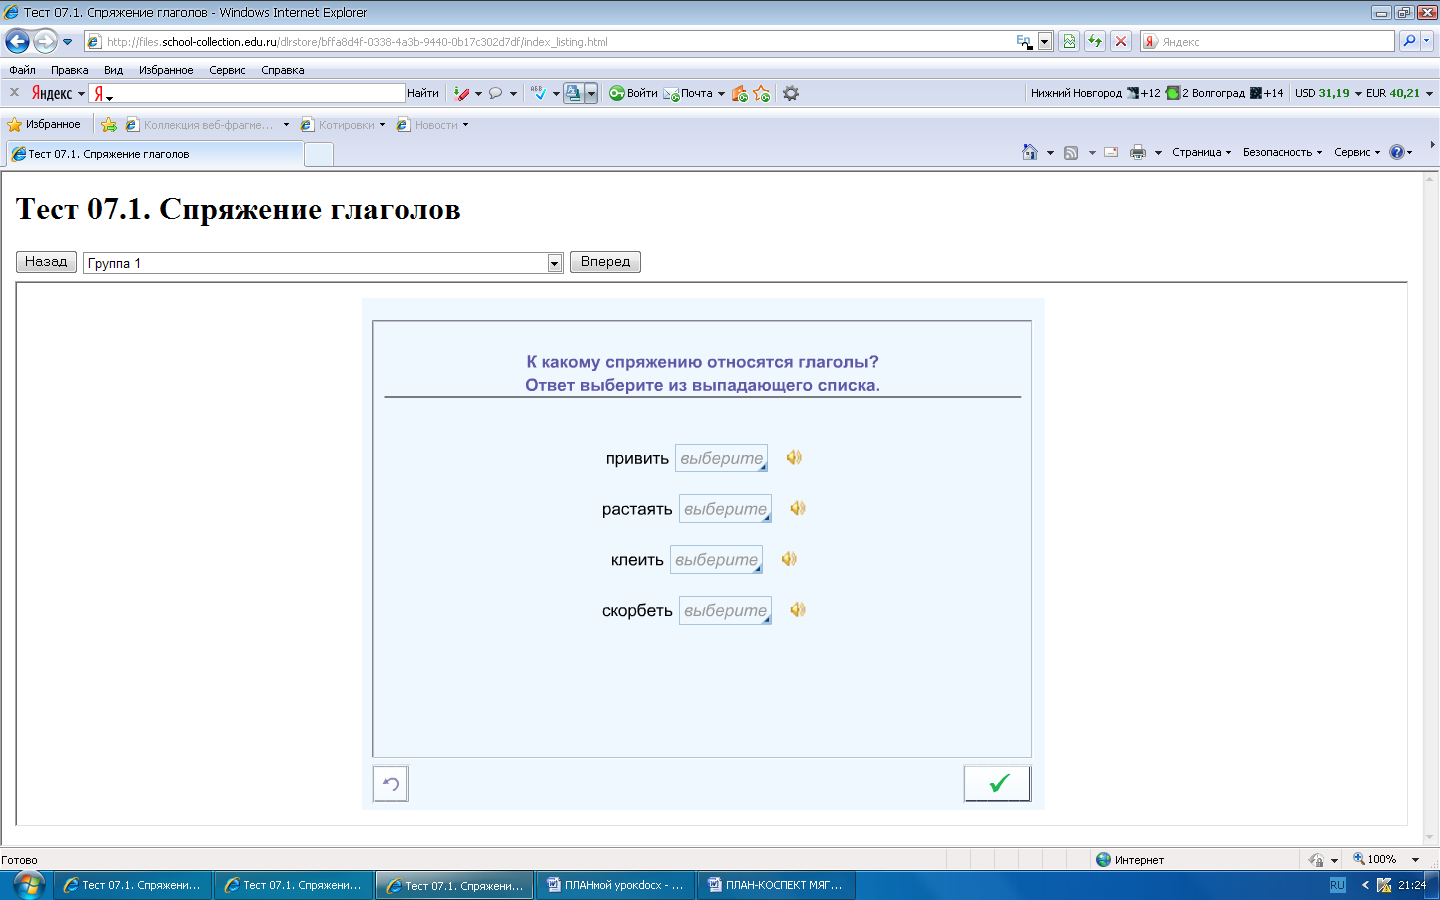The height and width of the screenshot is (900, 1440).
Task: Open the Избранное menu in the menu bar
Action: pyautogui.click(x=166, y=70)
